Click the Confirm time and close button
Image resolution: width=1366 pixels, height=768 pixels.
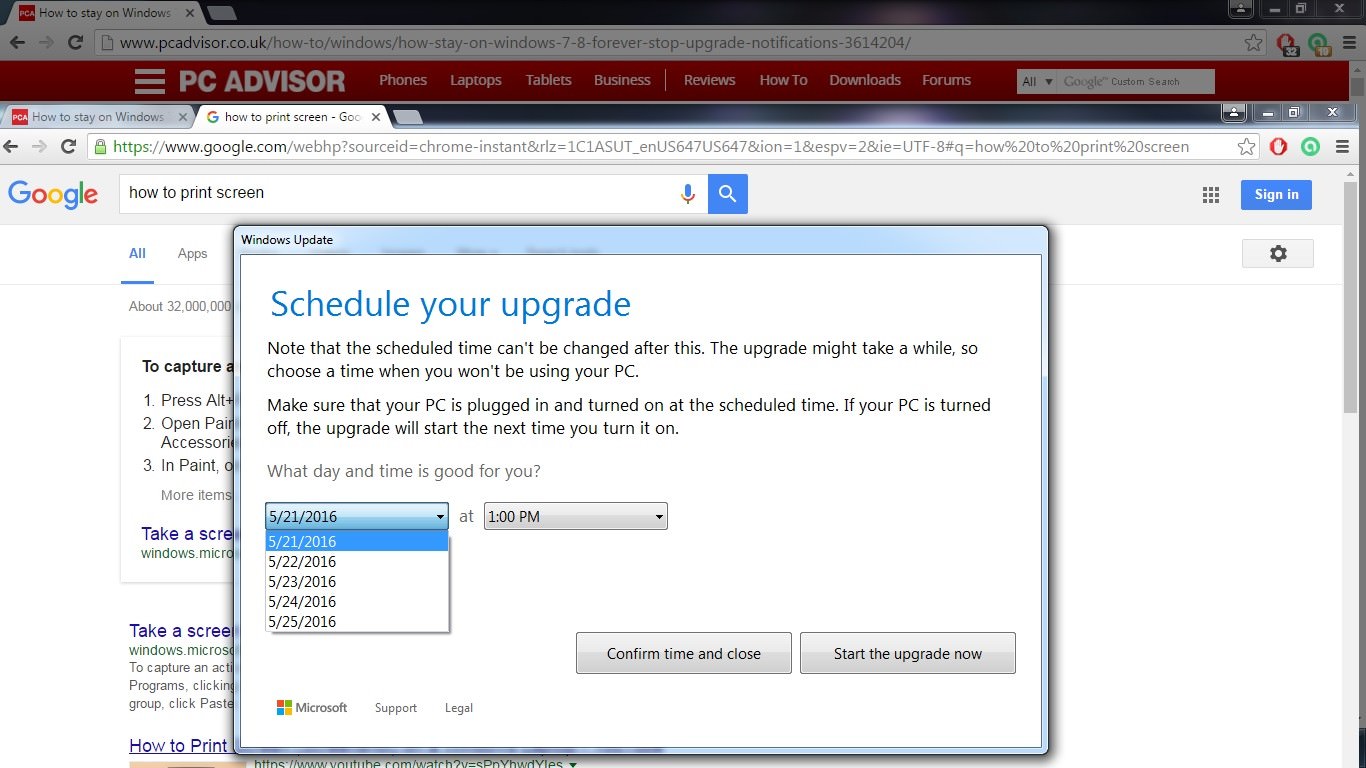[x=684, y=653]
